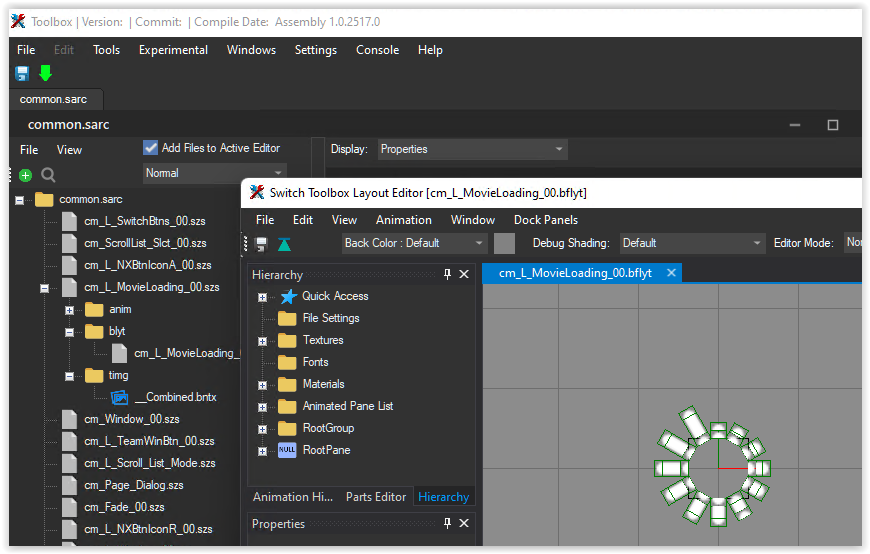This screenshot has width=870, height=554.
Task: Click the loading spinner layout in viewport
Action: coord(712,466)
